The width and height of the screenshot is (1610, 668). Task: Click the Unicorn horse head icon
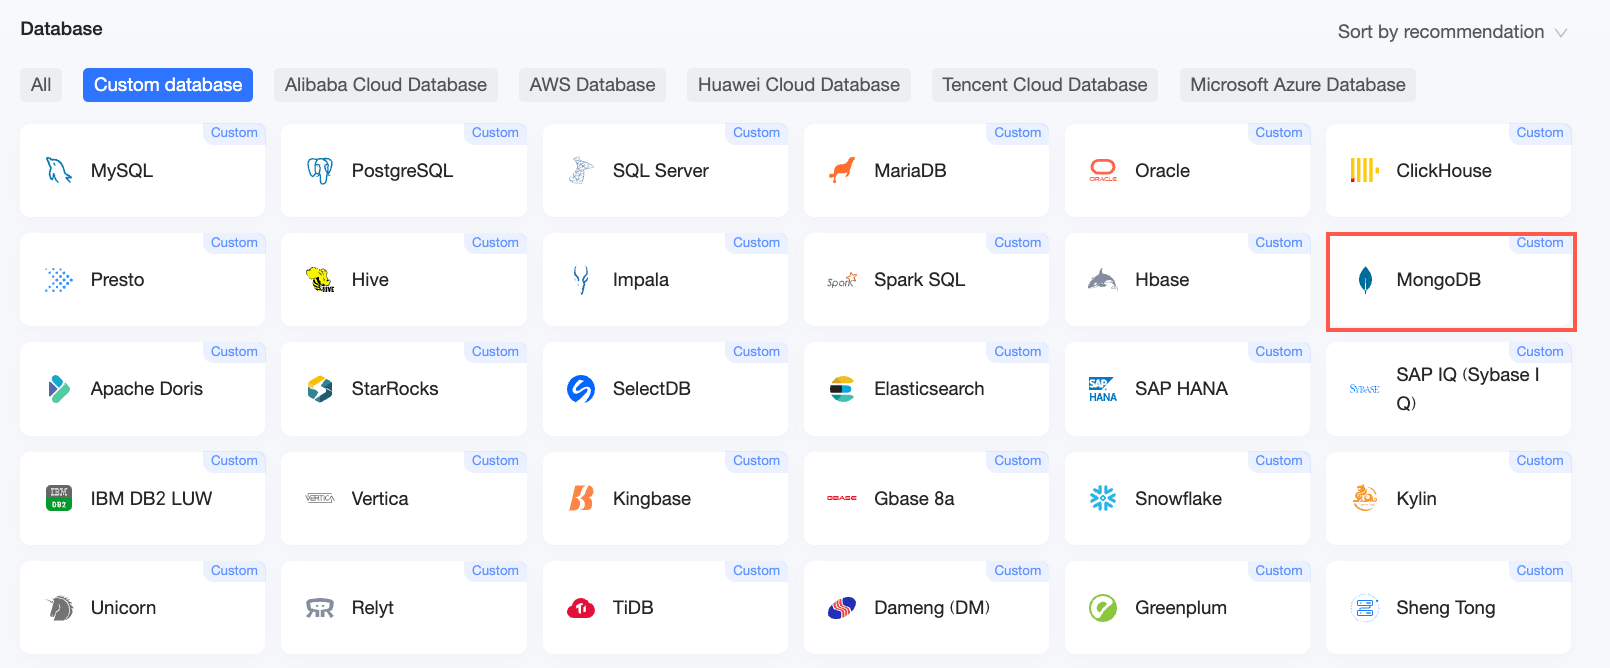(60, 608)
